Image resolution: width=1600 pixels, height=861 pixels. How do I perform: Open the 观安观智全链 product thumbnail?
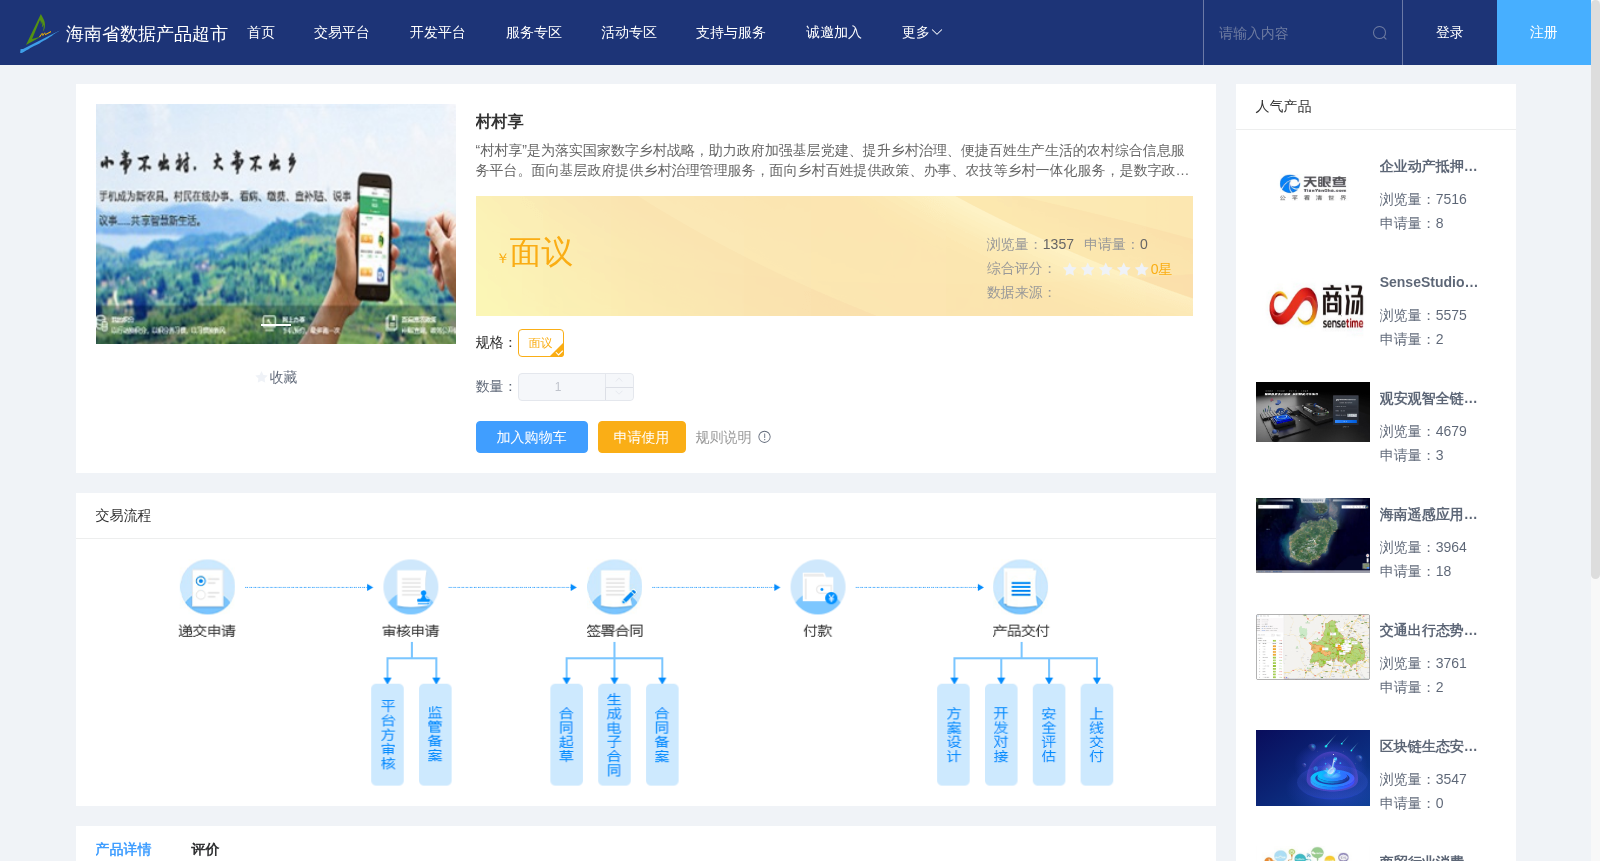[x=1313, y=412]
